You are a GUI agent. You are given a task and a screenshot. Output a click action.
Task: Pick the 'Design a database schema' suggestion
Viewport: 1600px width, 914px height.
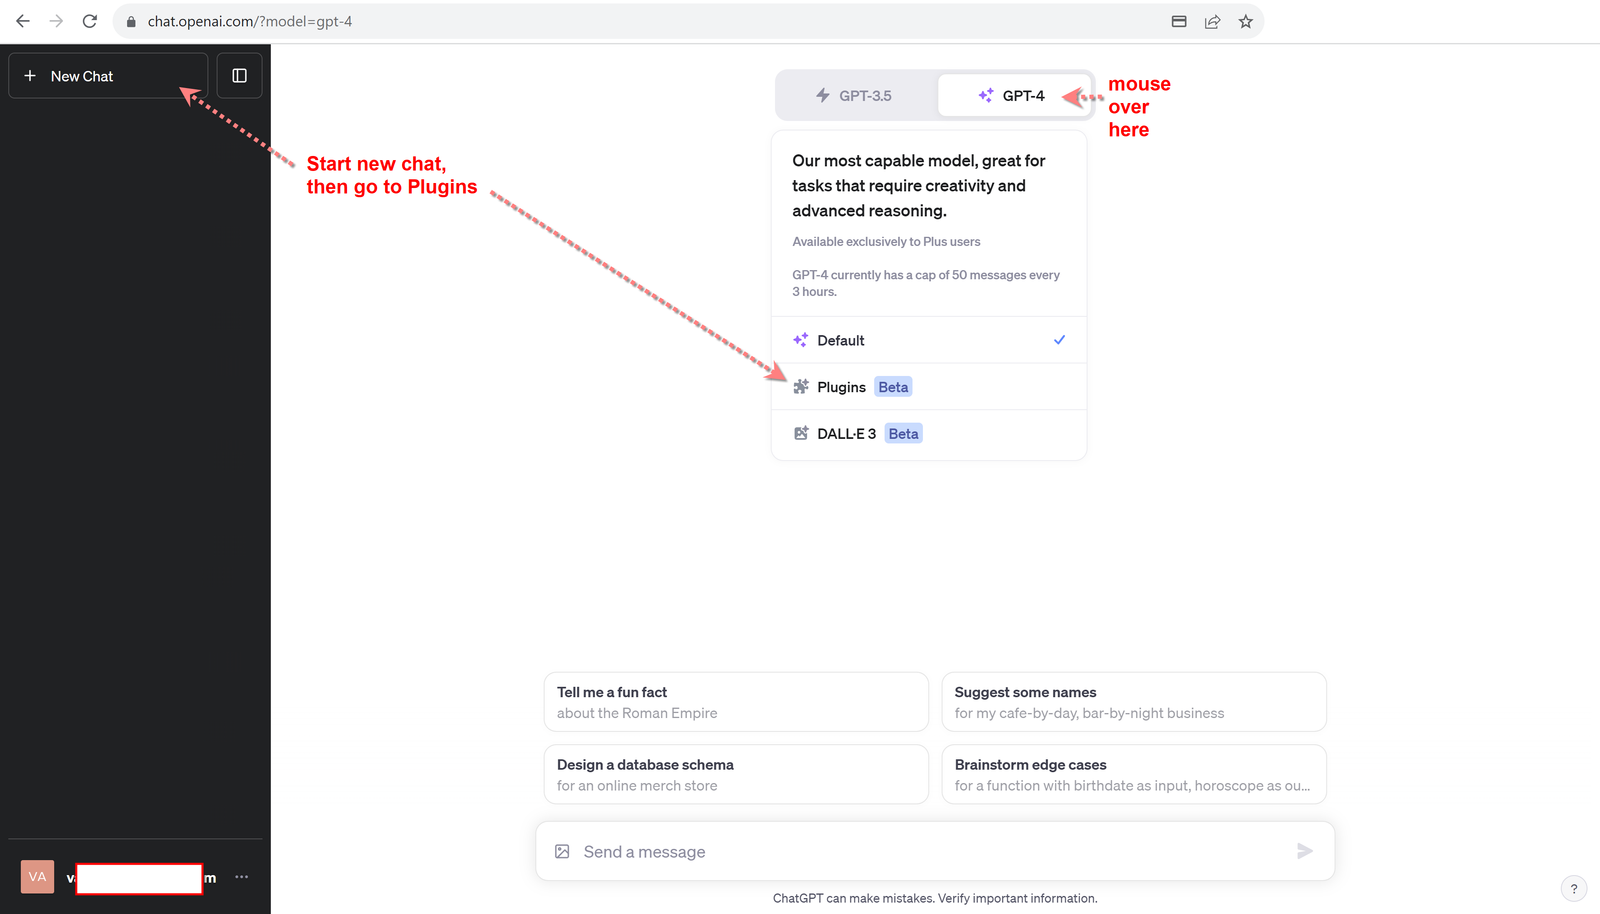(x=736, y=774)
